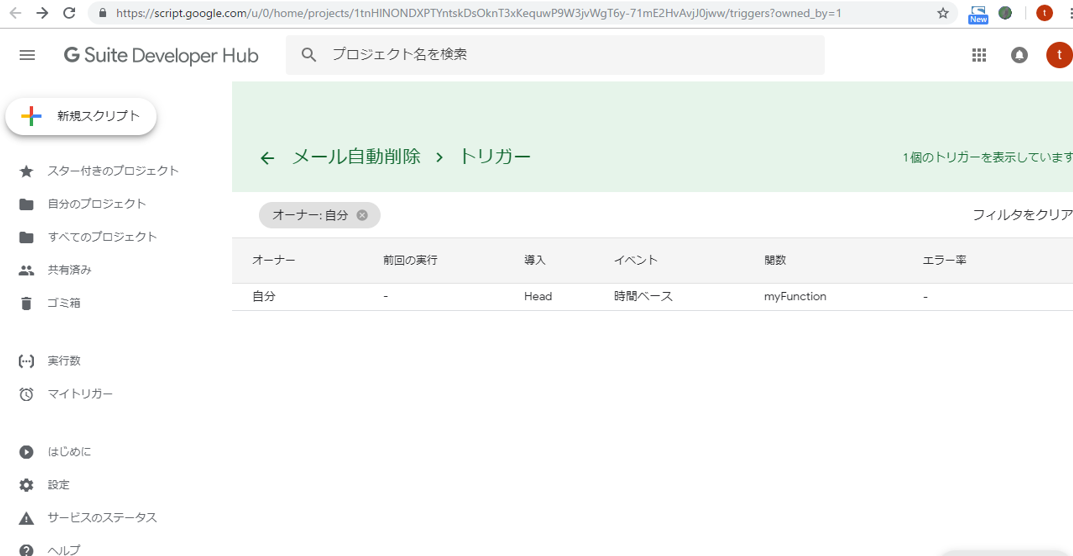The width and height of the screenshot is (1073, 556).
Task: Click the people icon beside 共有済み
Action: [26, 270]
